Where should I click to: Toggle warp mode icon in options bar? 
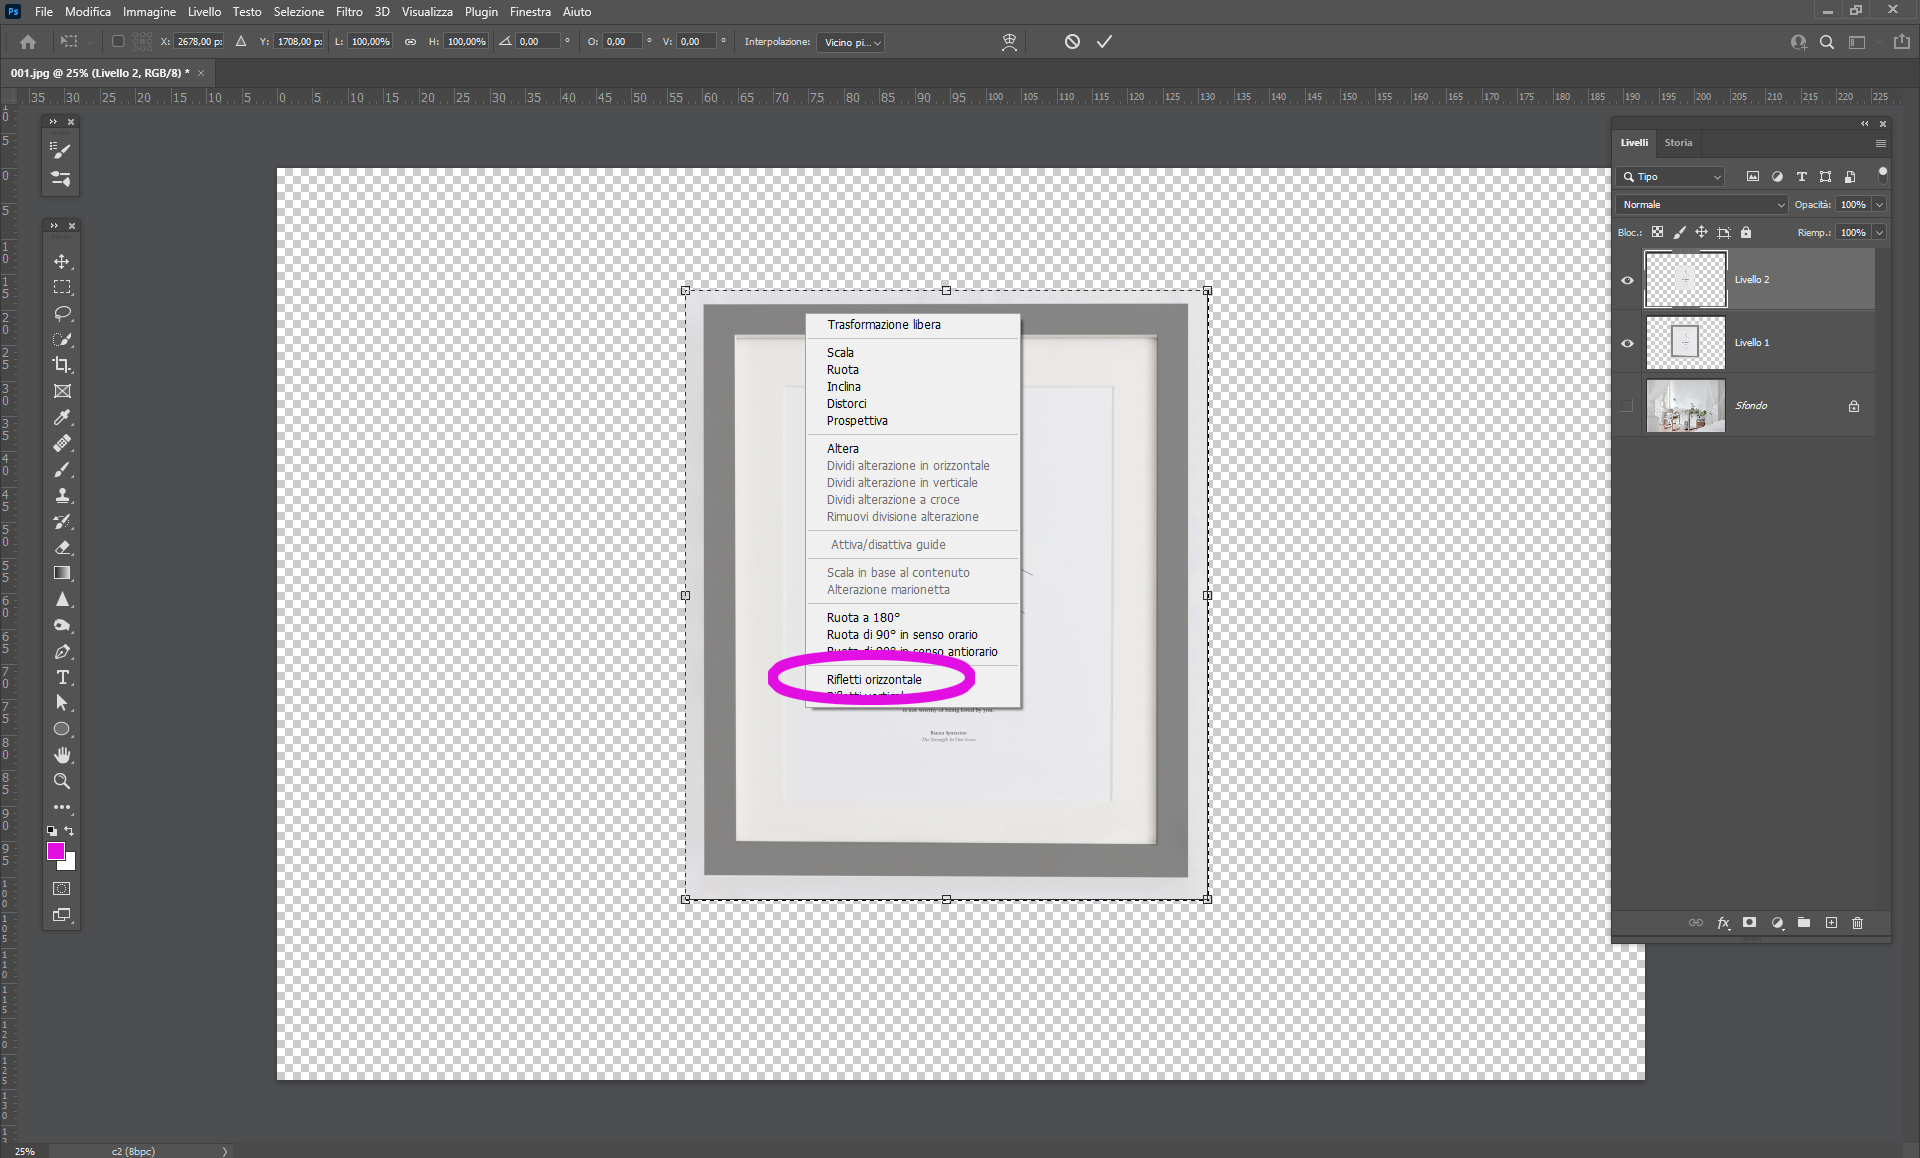pos(1009,42)
